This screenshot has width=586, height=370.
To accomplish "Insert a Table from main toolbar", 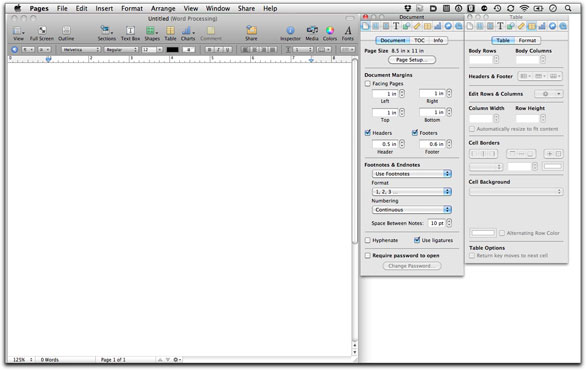I will pos(170,33).
